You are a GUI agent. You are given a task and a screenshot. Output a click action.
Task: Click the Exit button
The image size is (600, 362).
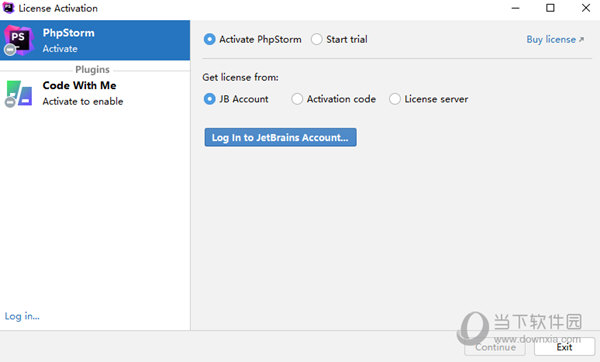click(x=564, y=347)
